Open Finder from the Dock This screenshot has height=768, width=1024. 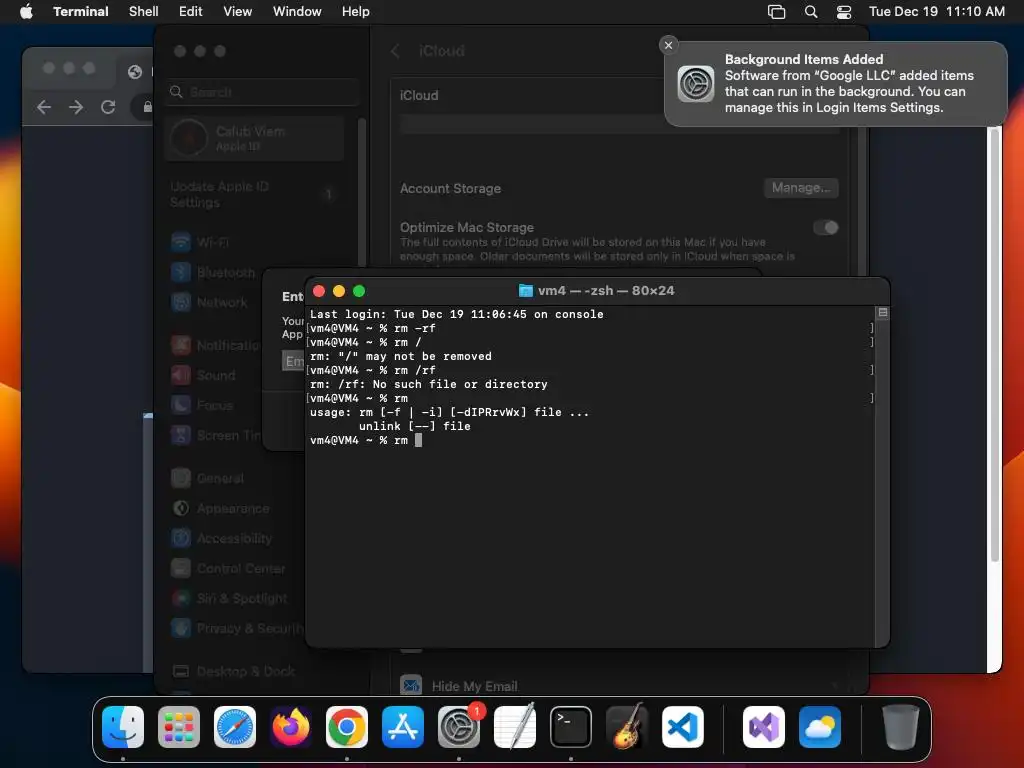tap(123, 727)
